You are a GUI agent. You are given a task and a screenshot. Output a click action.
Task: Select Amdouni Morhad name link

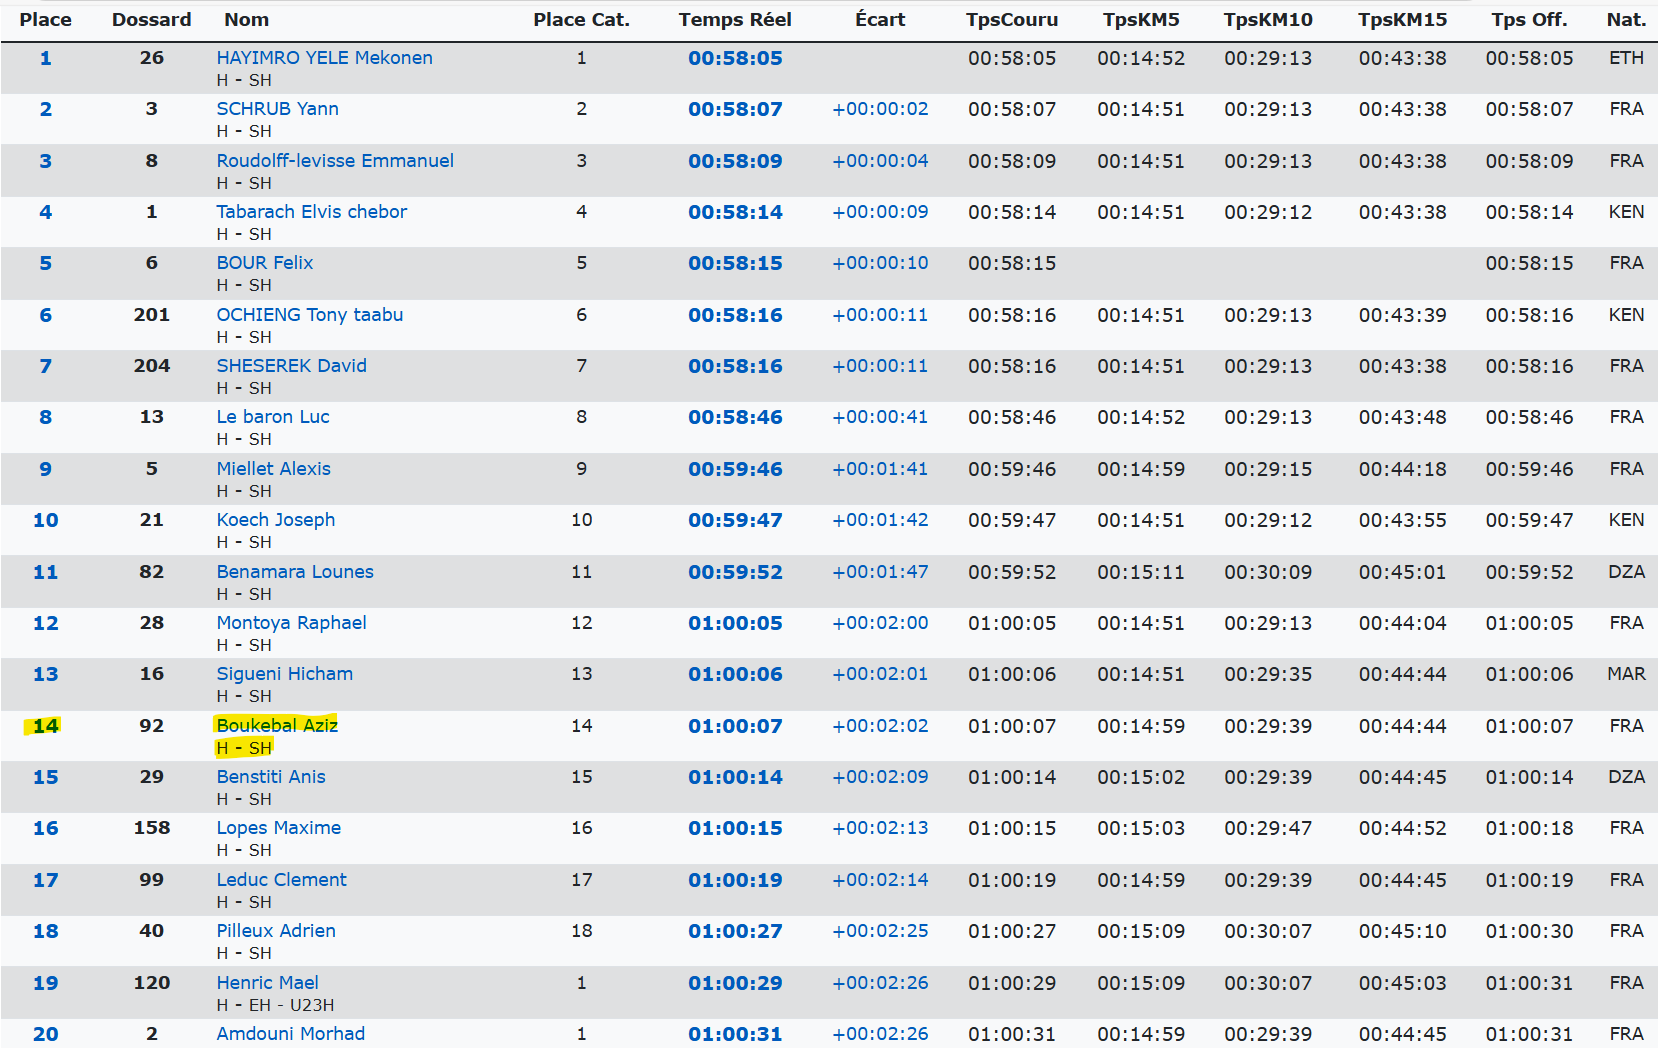click(290, 1034)
